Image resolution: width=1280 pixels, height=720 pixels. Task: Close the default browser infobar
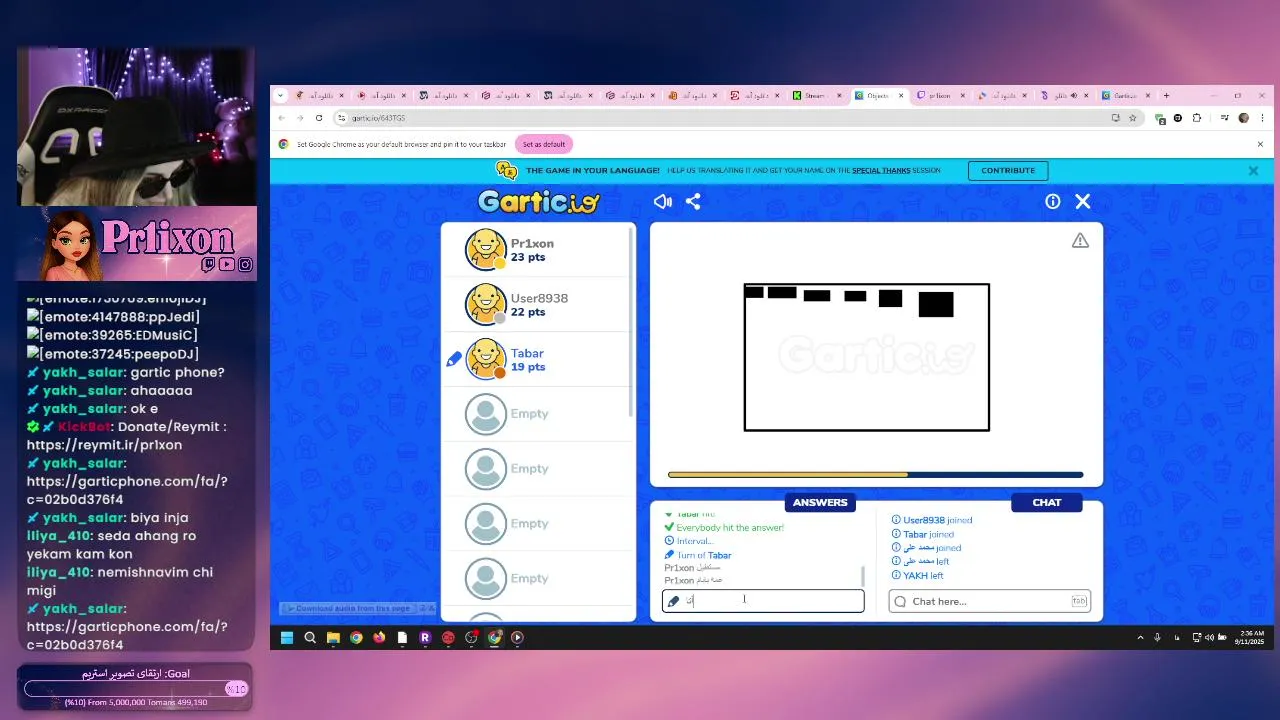click(1260, 144)
